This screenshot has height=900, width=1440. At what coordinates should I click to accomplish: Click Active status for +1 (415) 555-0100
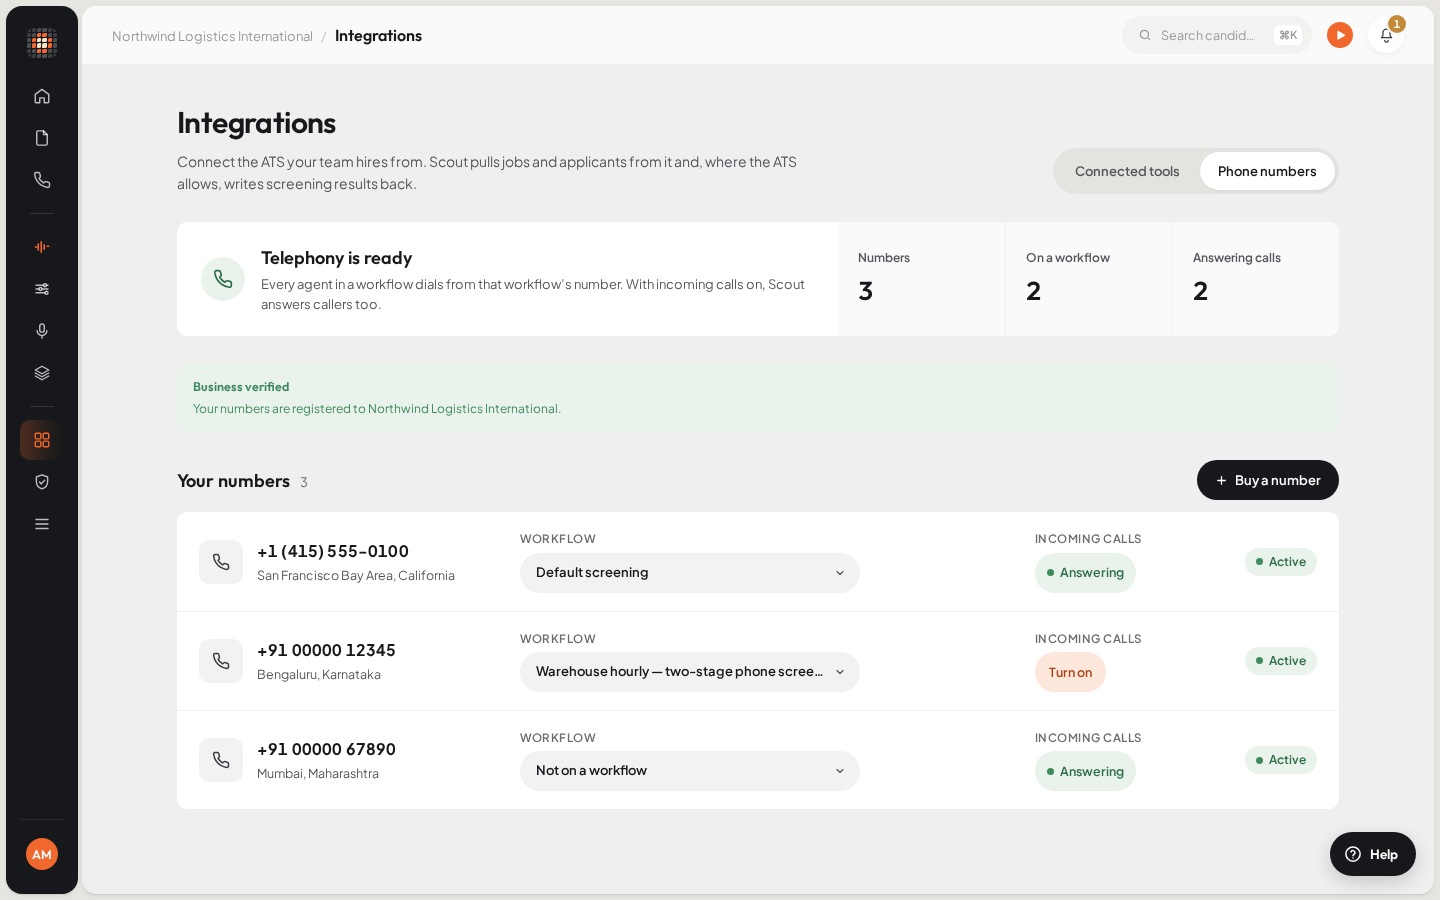click(1281, 562)
